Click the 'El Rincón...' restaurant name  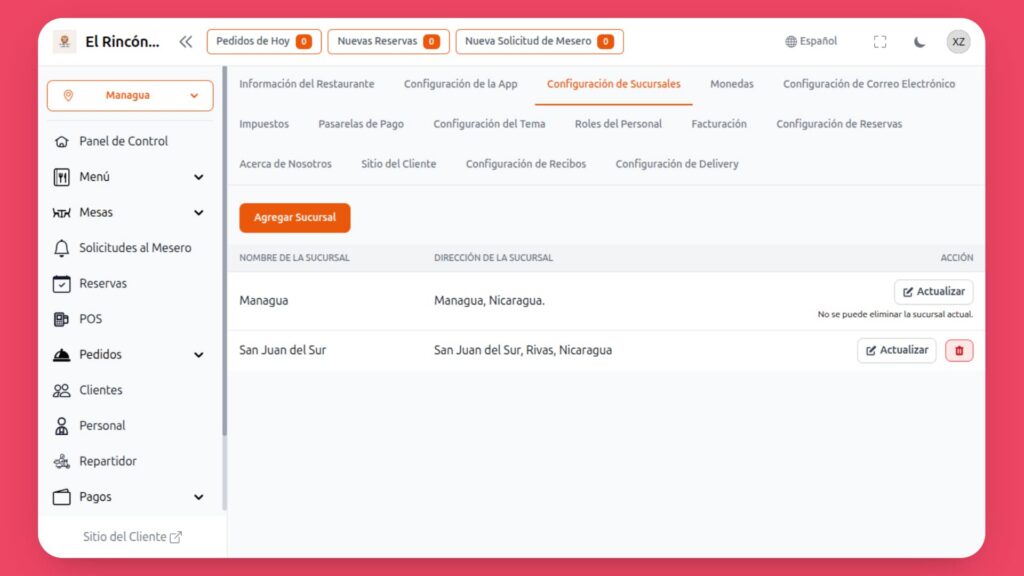pos(122,42)
